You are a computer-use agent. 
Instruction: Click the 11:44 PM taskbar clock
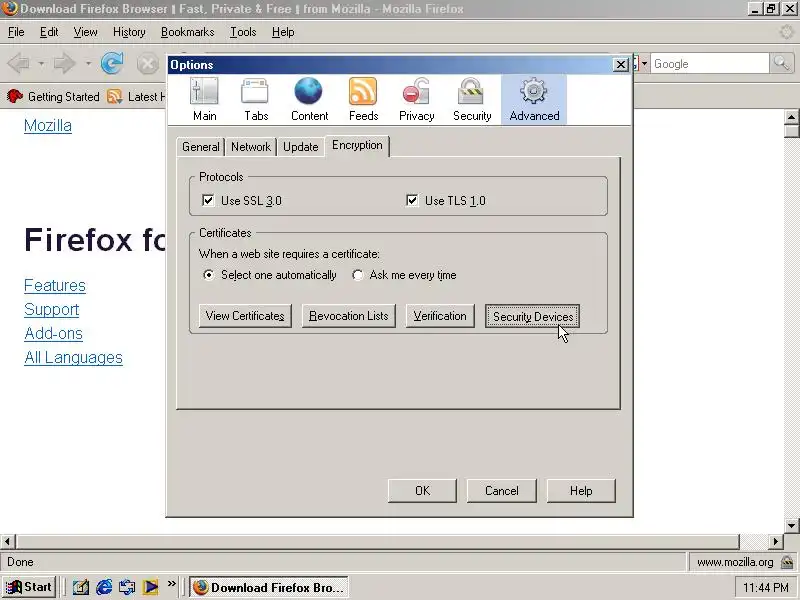(x=765, y=588)
